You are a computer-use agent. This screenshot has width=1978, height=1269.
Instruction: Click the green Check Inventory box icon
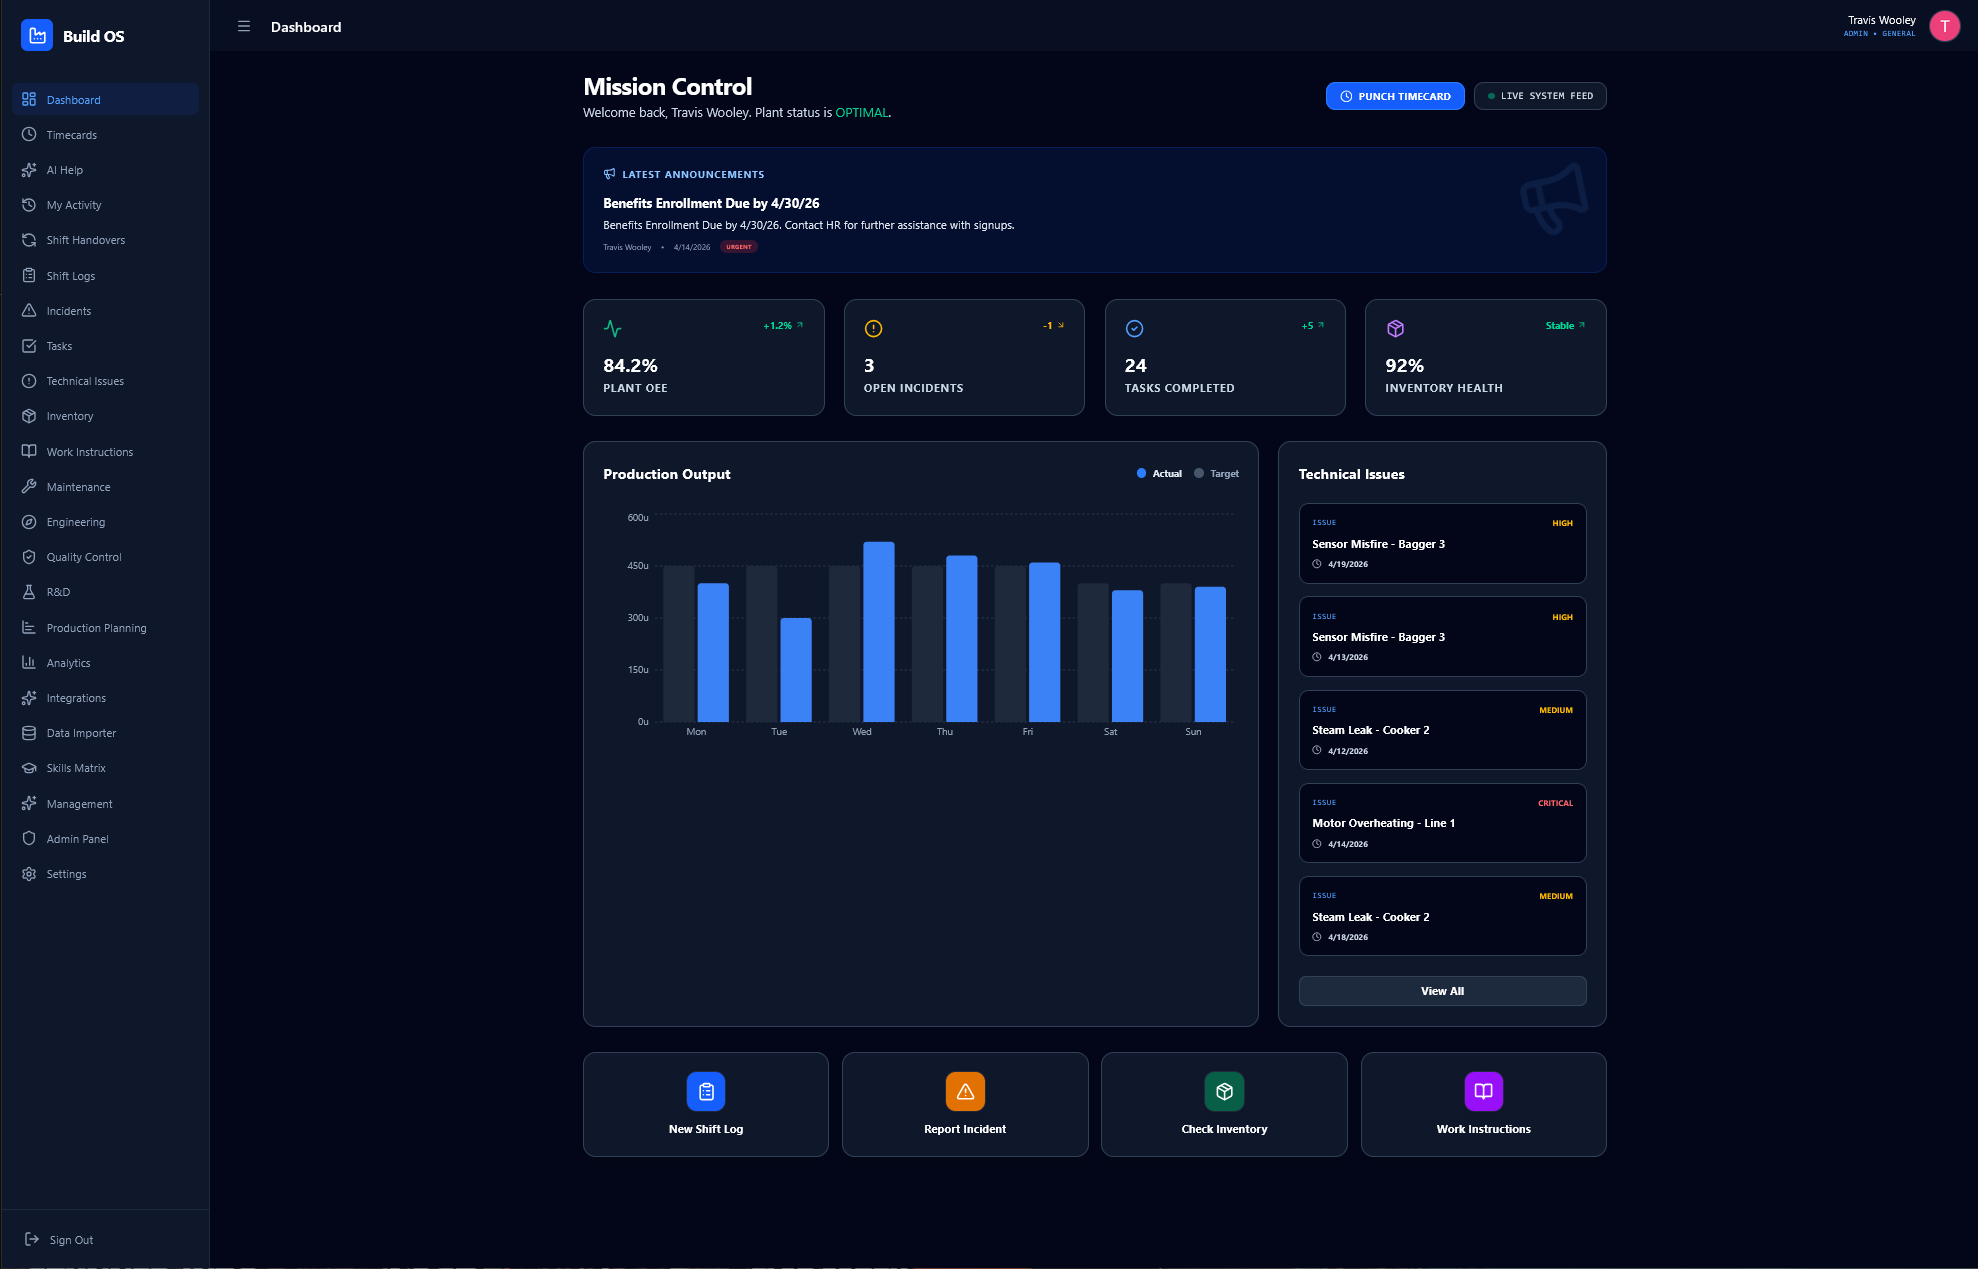(x=1224, y=1091)
